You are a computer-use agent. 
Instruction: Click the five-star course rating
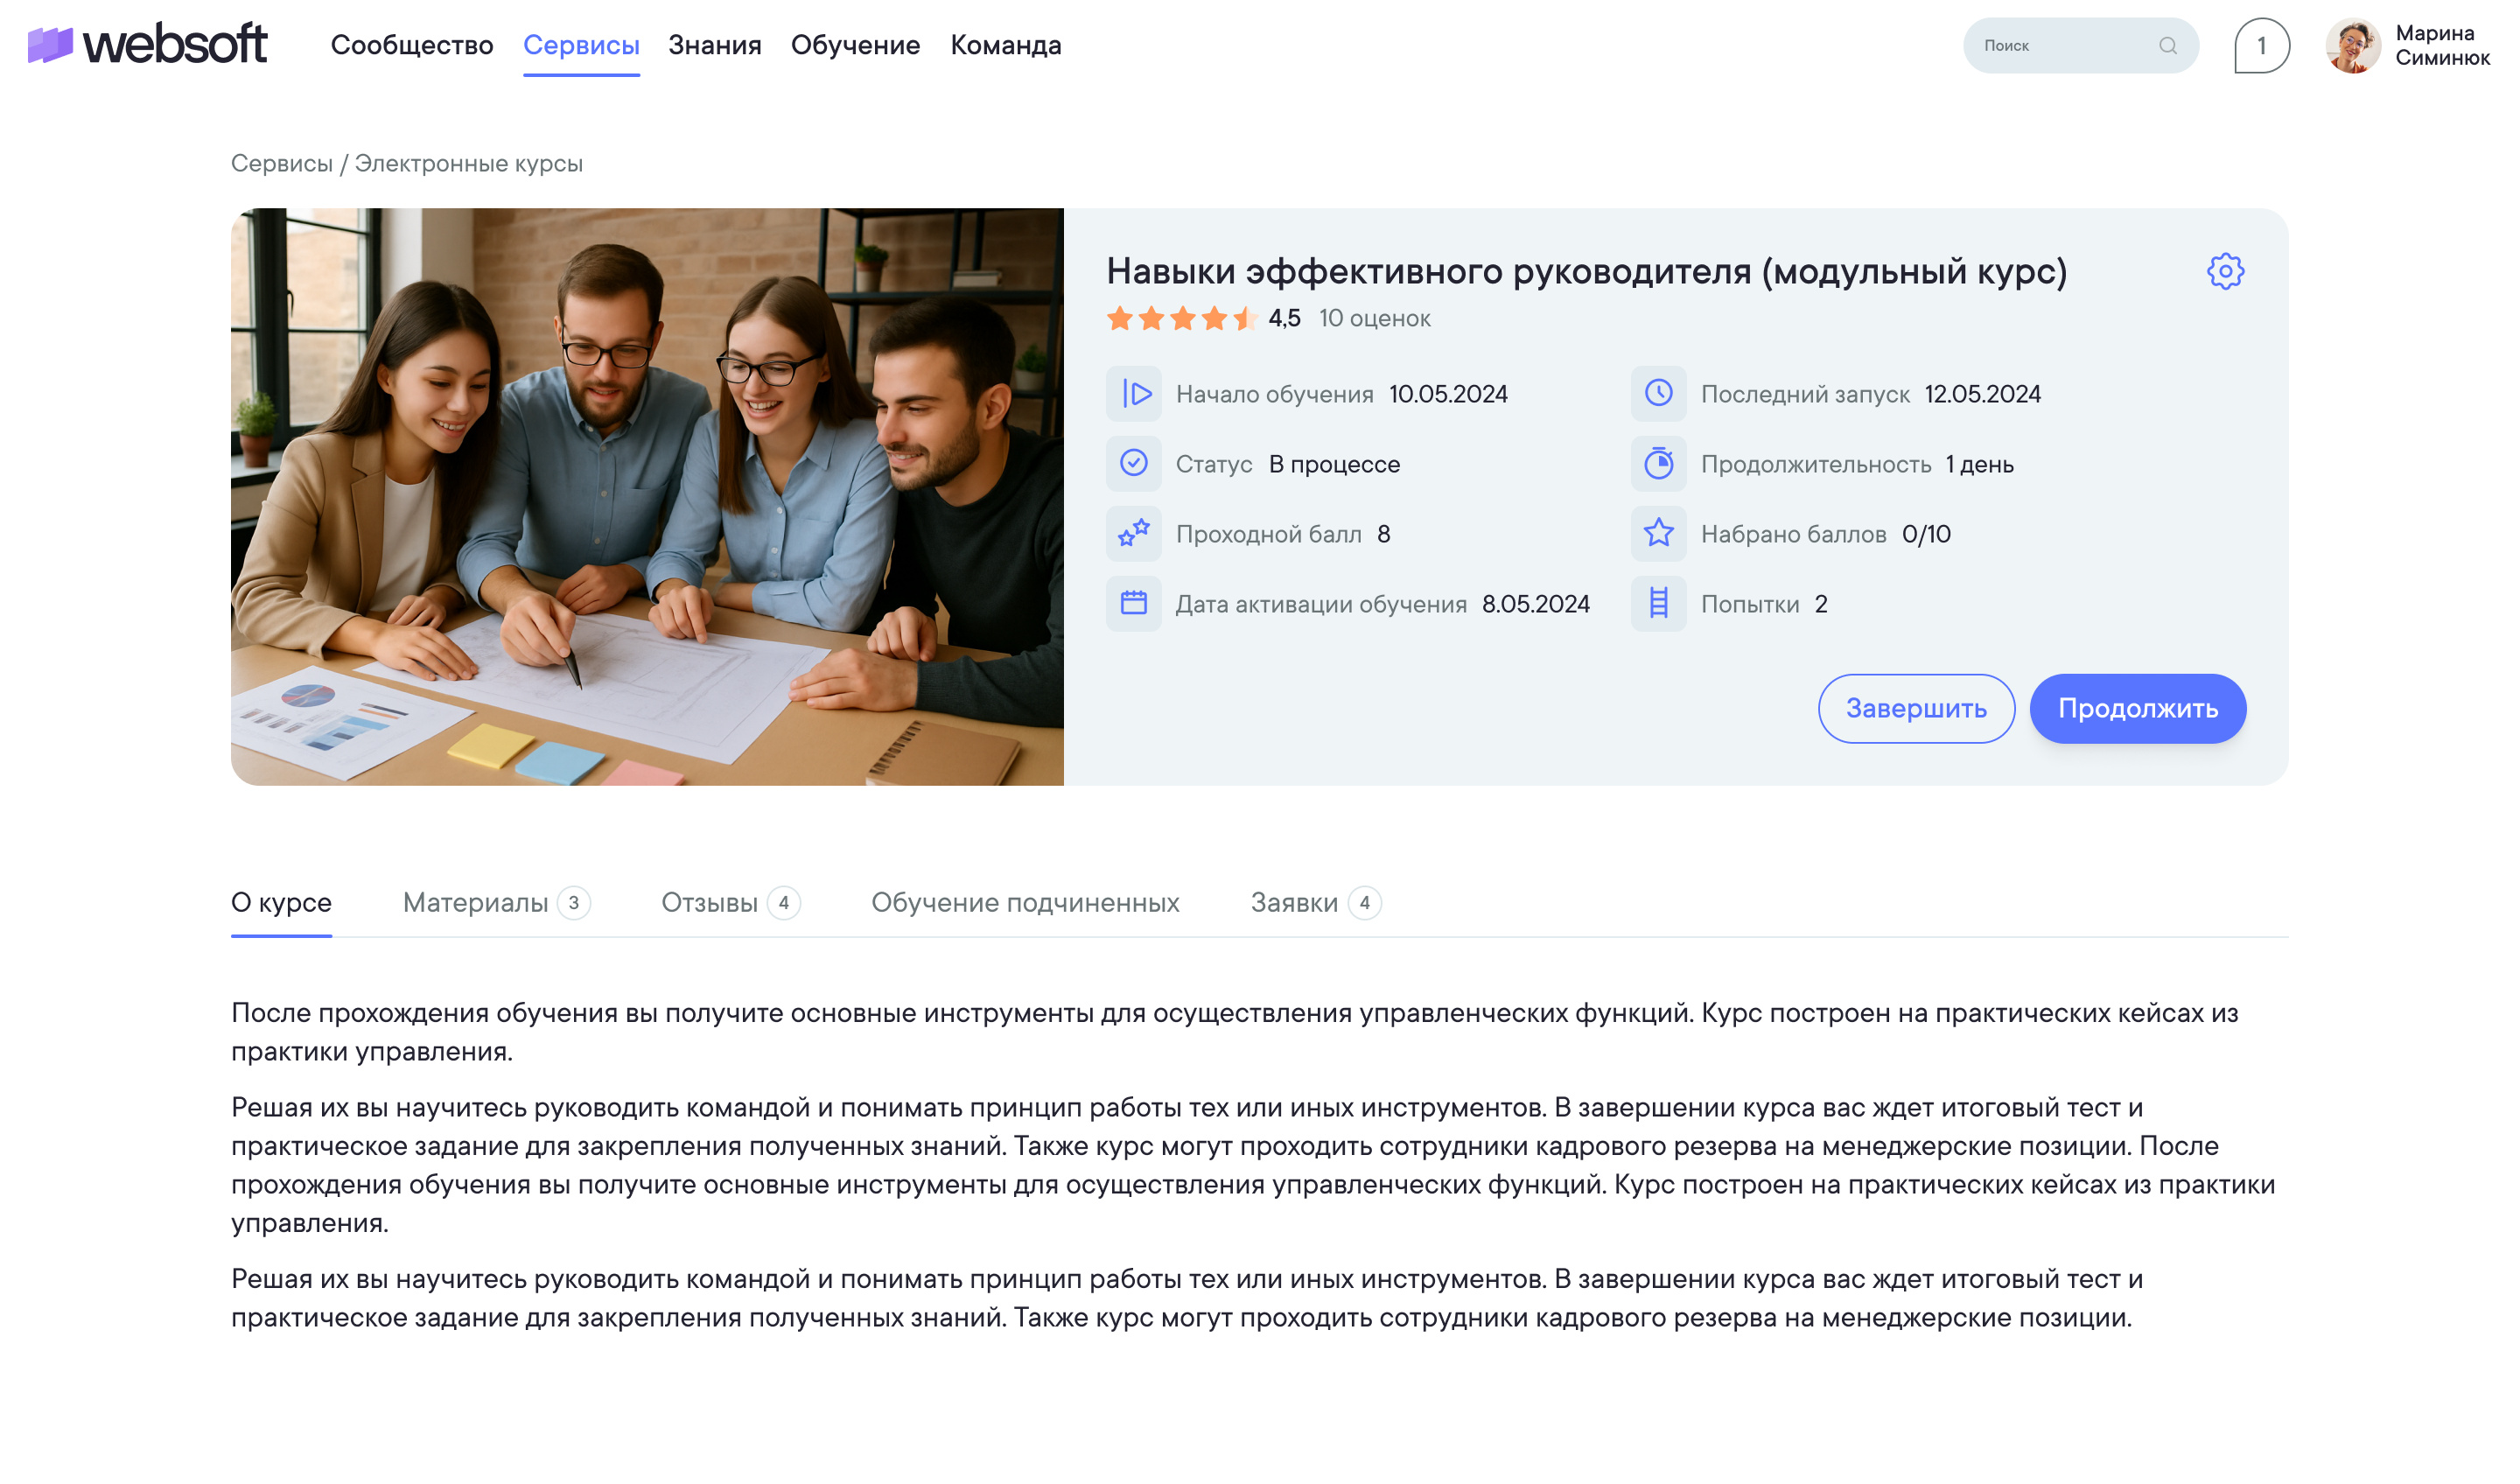point(1182,319)
